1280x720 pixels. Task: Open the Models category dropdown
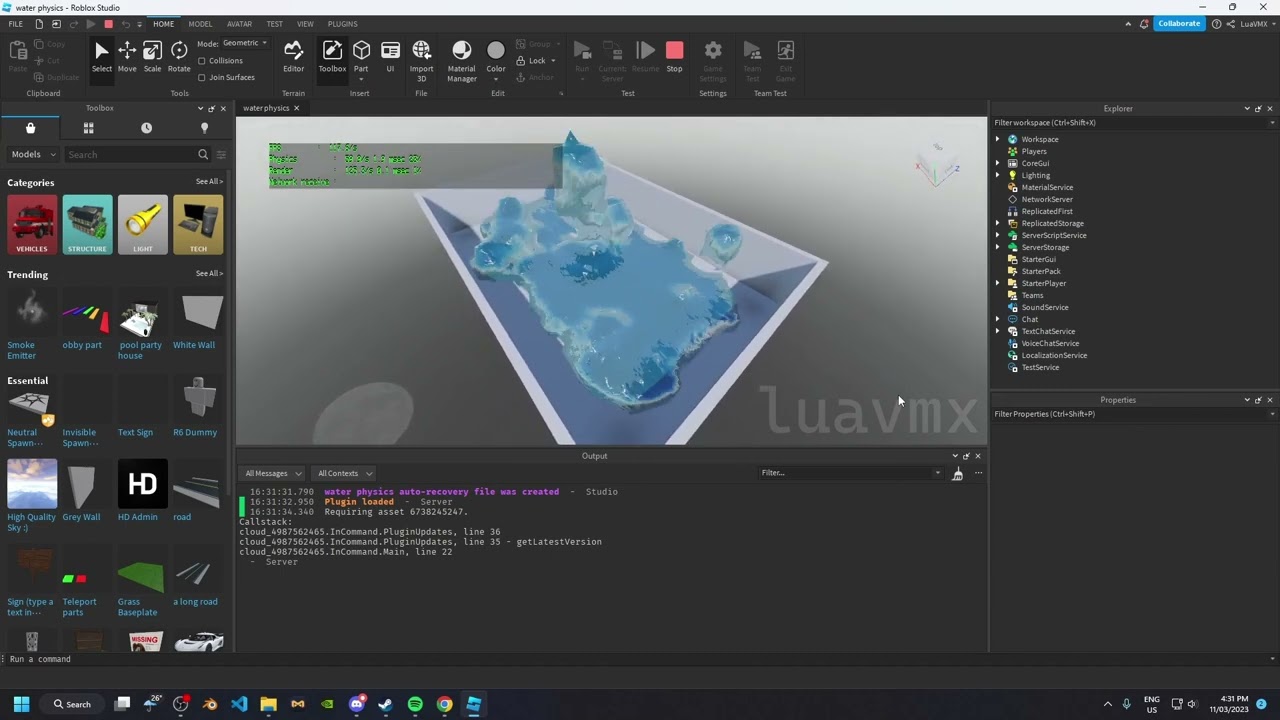click(32, 154)
